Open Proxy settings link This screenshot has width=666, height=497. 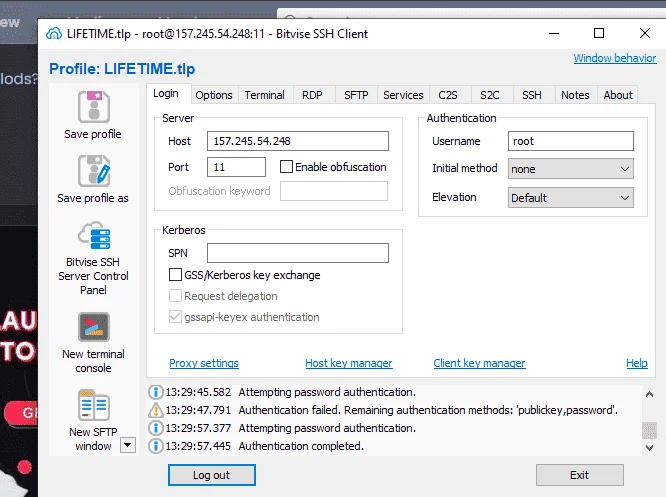tap(204, 363)
